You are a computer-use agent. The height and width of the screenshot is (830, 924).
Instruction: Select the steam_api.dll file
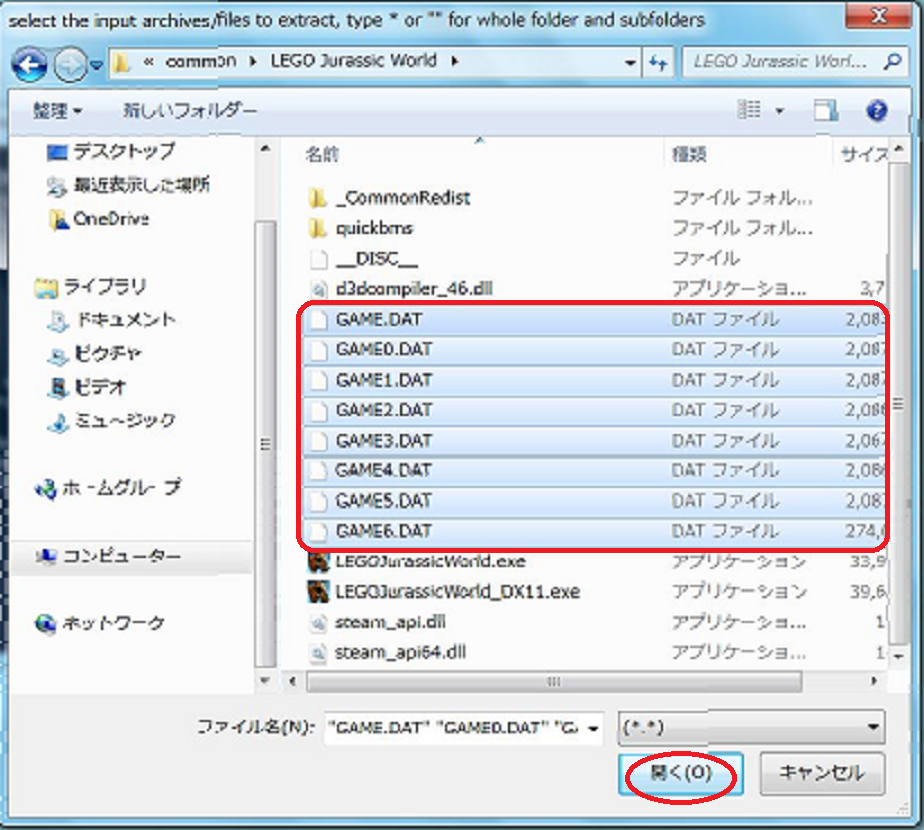[594, 622]
